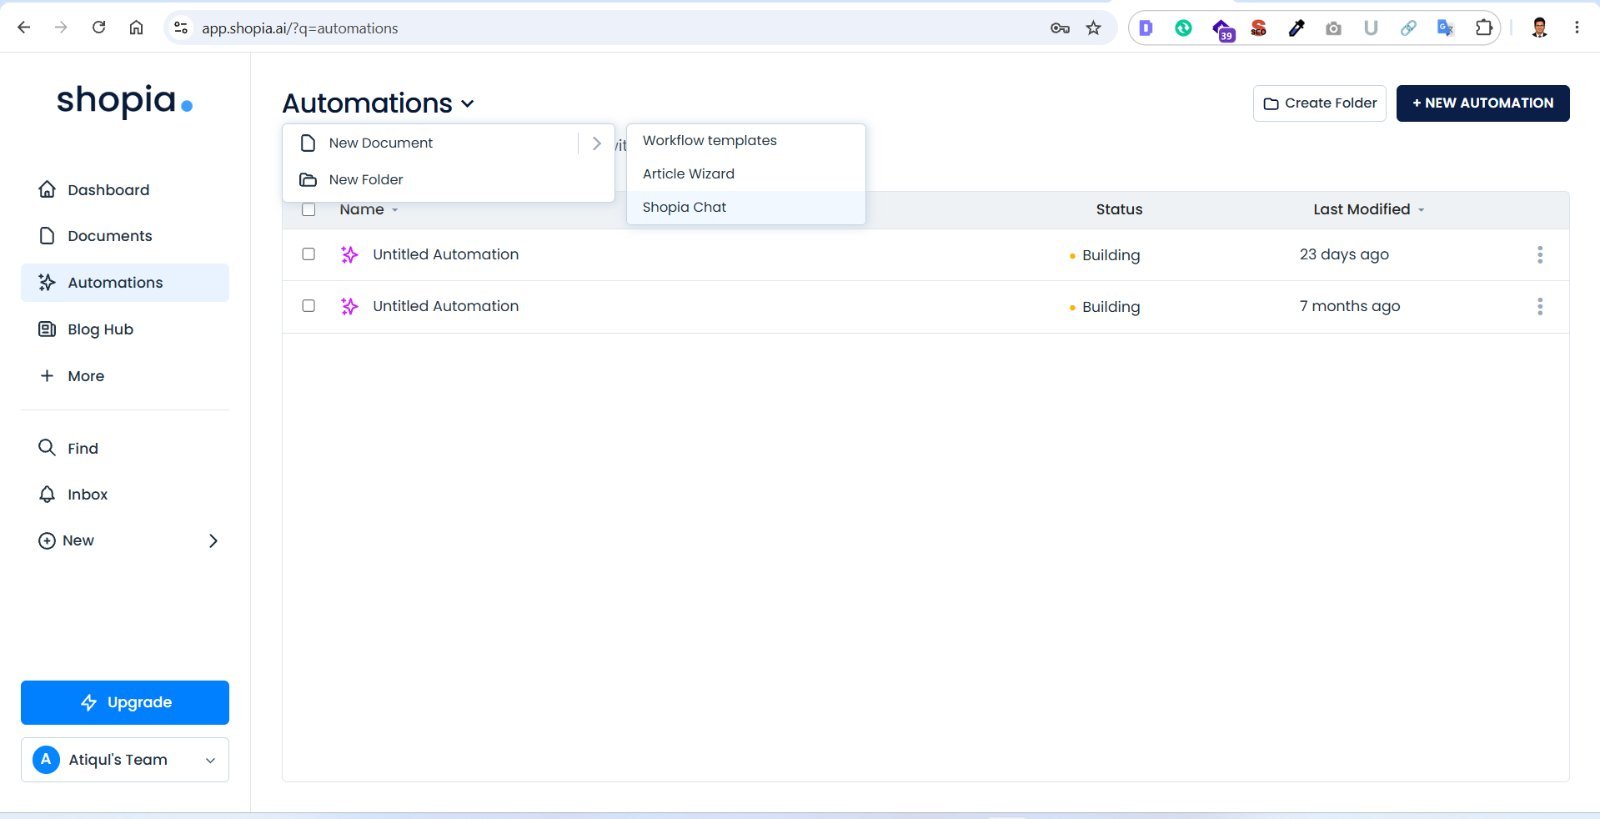Viewport: 1600px width, 819px height.
Task: Open Find search in sidebar
Action: pos(125,448)
